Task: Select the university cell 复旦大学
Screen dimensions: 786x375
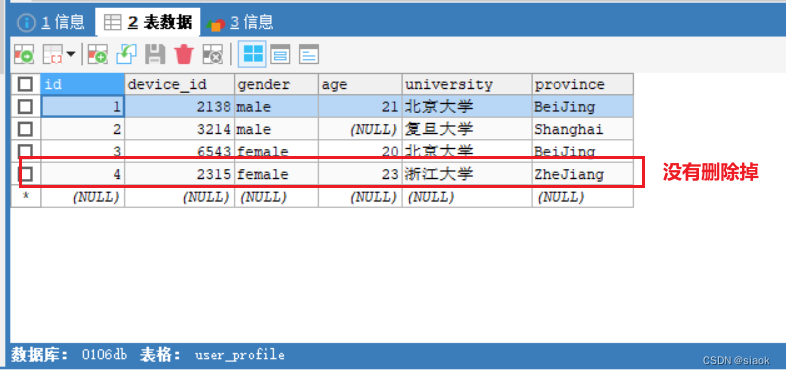Action: tap(467, 129)
